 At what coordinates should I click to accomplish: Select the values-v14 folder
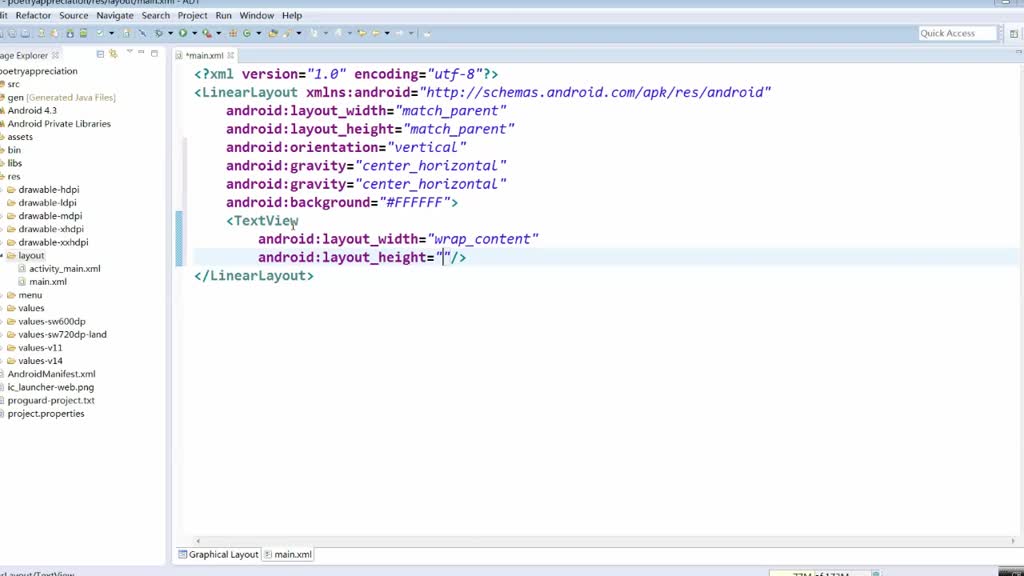point(40,360)
